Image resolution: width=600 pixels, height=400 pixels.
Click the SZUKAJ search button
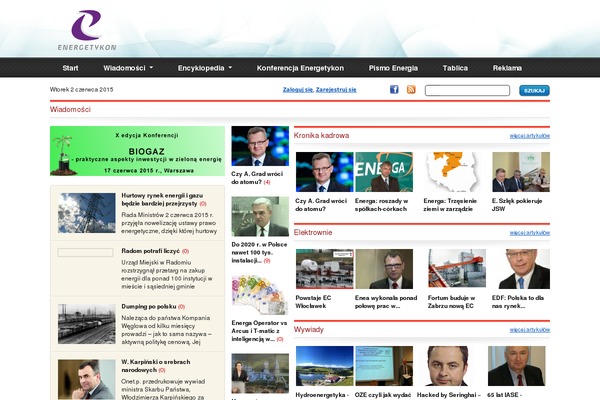pyautogui.click(x=534, y=90)
